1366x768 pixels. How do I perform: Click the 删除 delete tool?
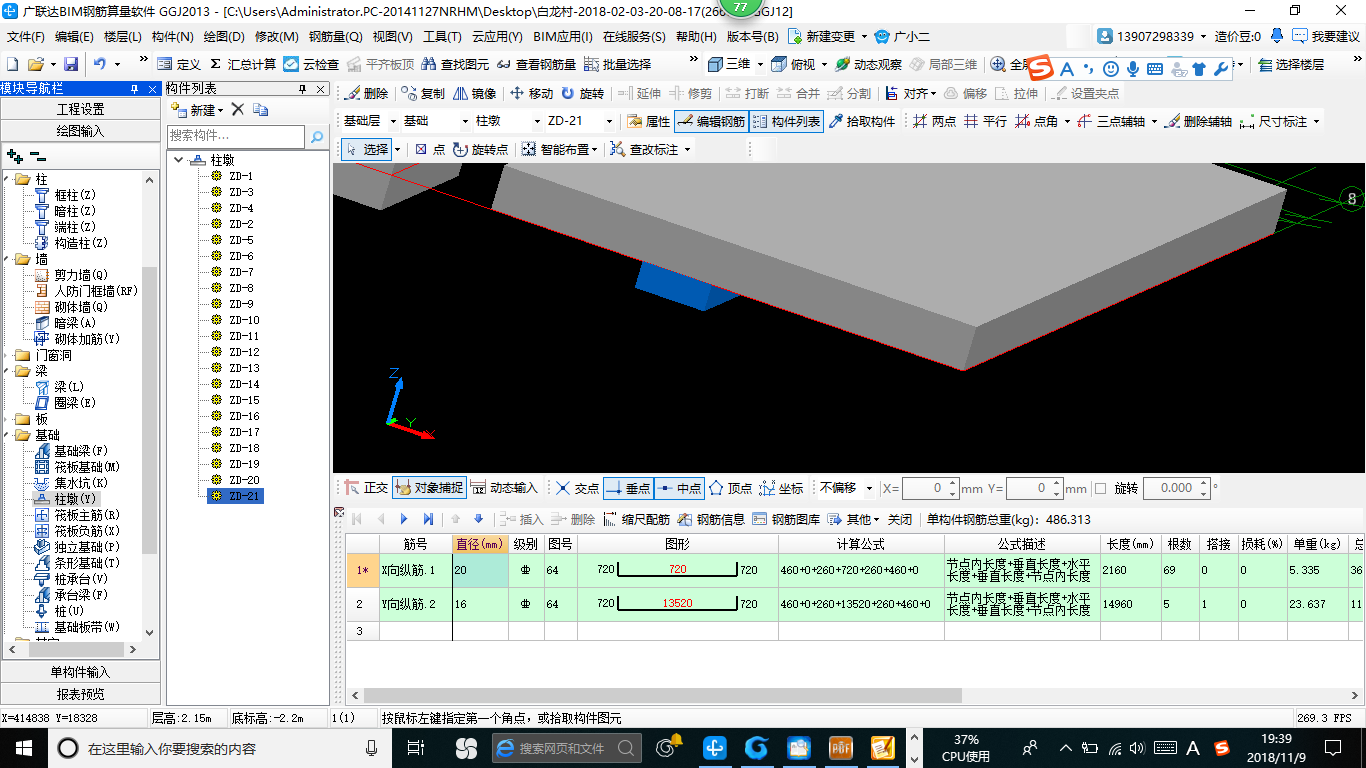pos(366,93)
